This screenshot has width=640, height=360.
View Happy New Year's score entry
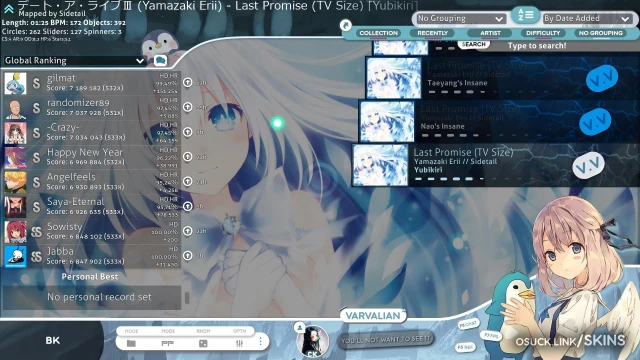[92, 157]
